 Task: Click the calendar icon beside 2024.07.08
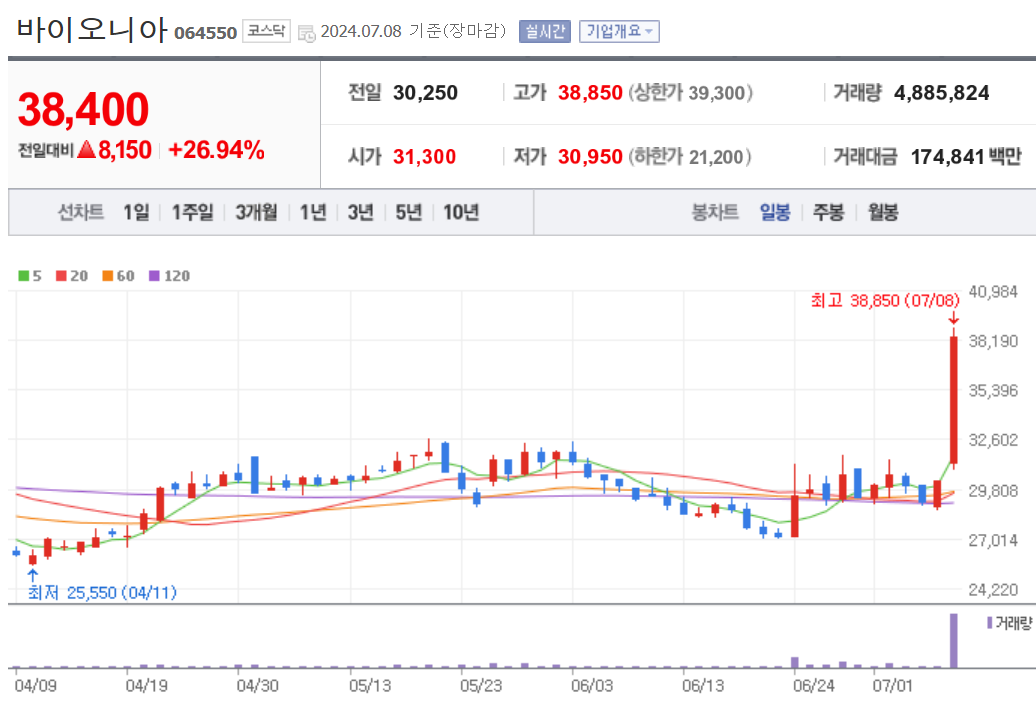[307, 33]
